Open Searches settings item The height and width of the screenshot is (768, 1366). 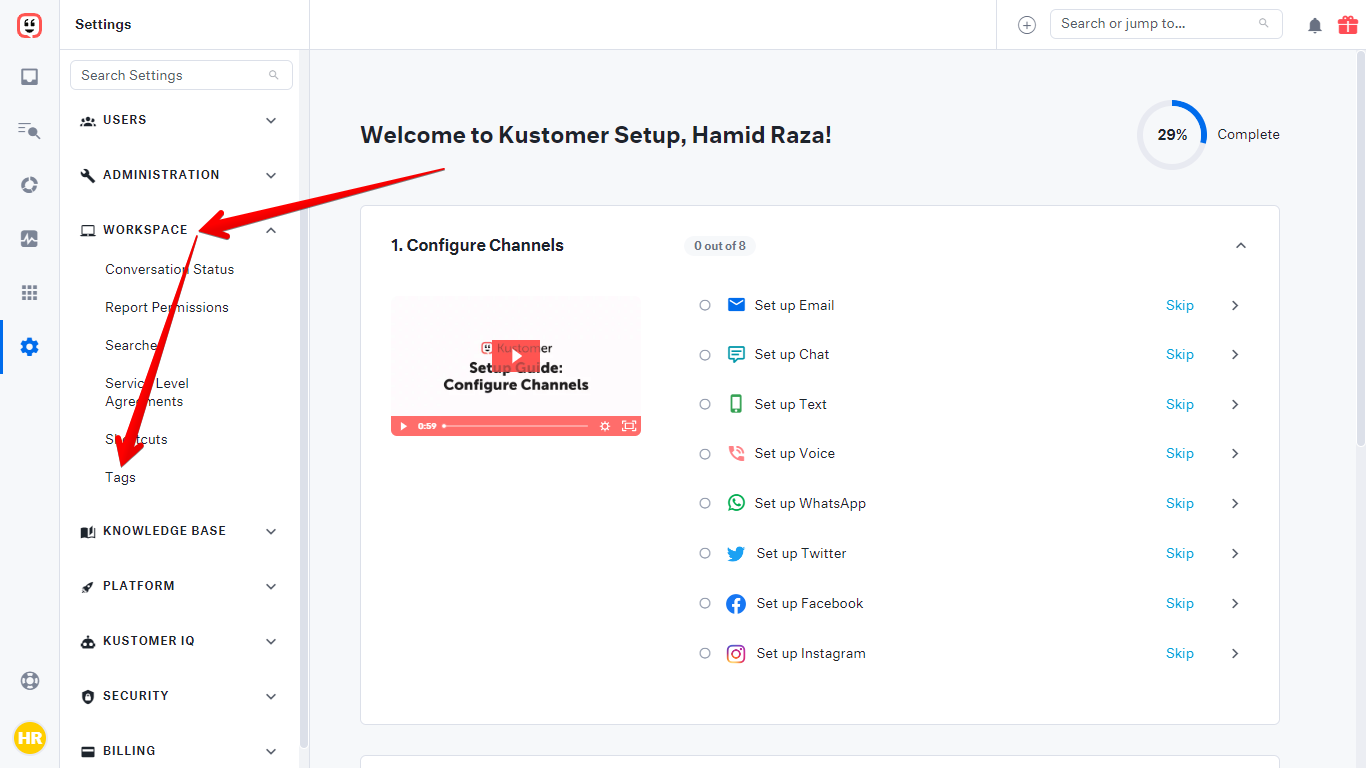point(134,345)
